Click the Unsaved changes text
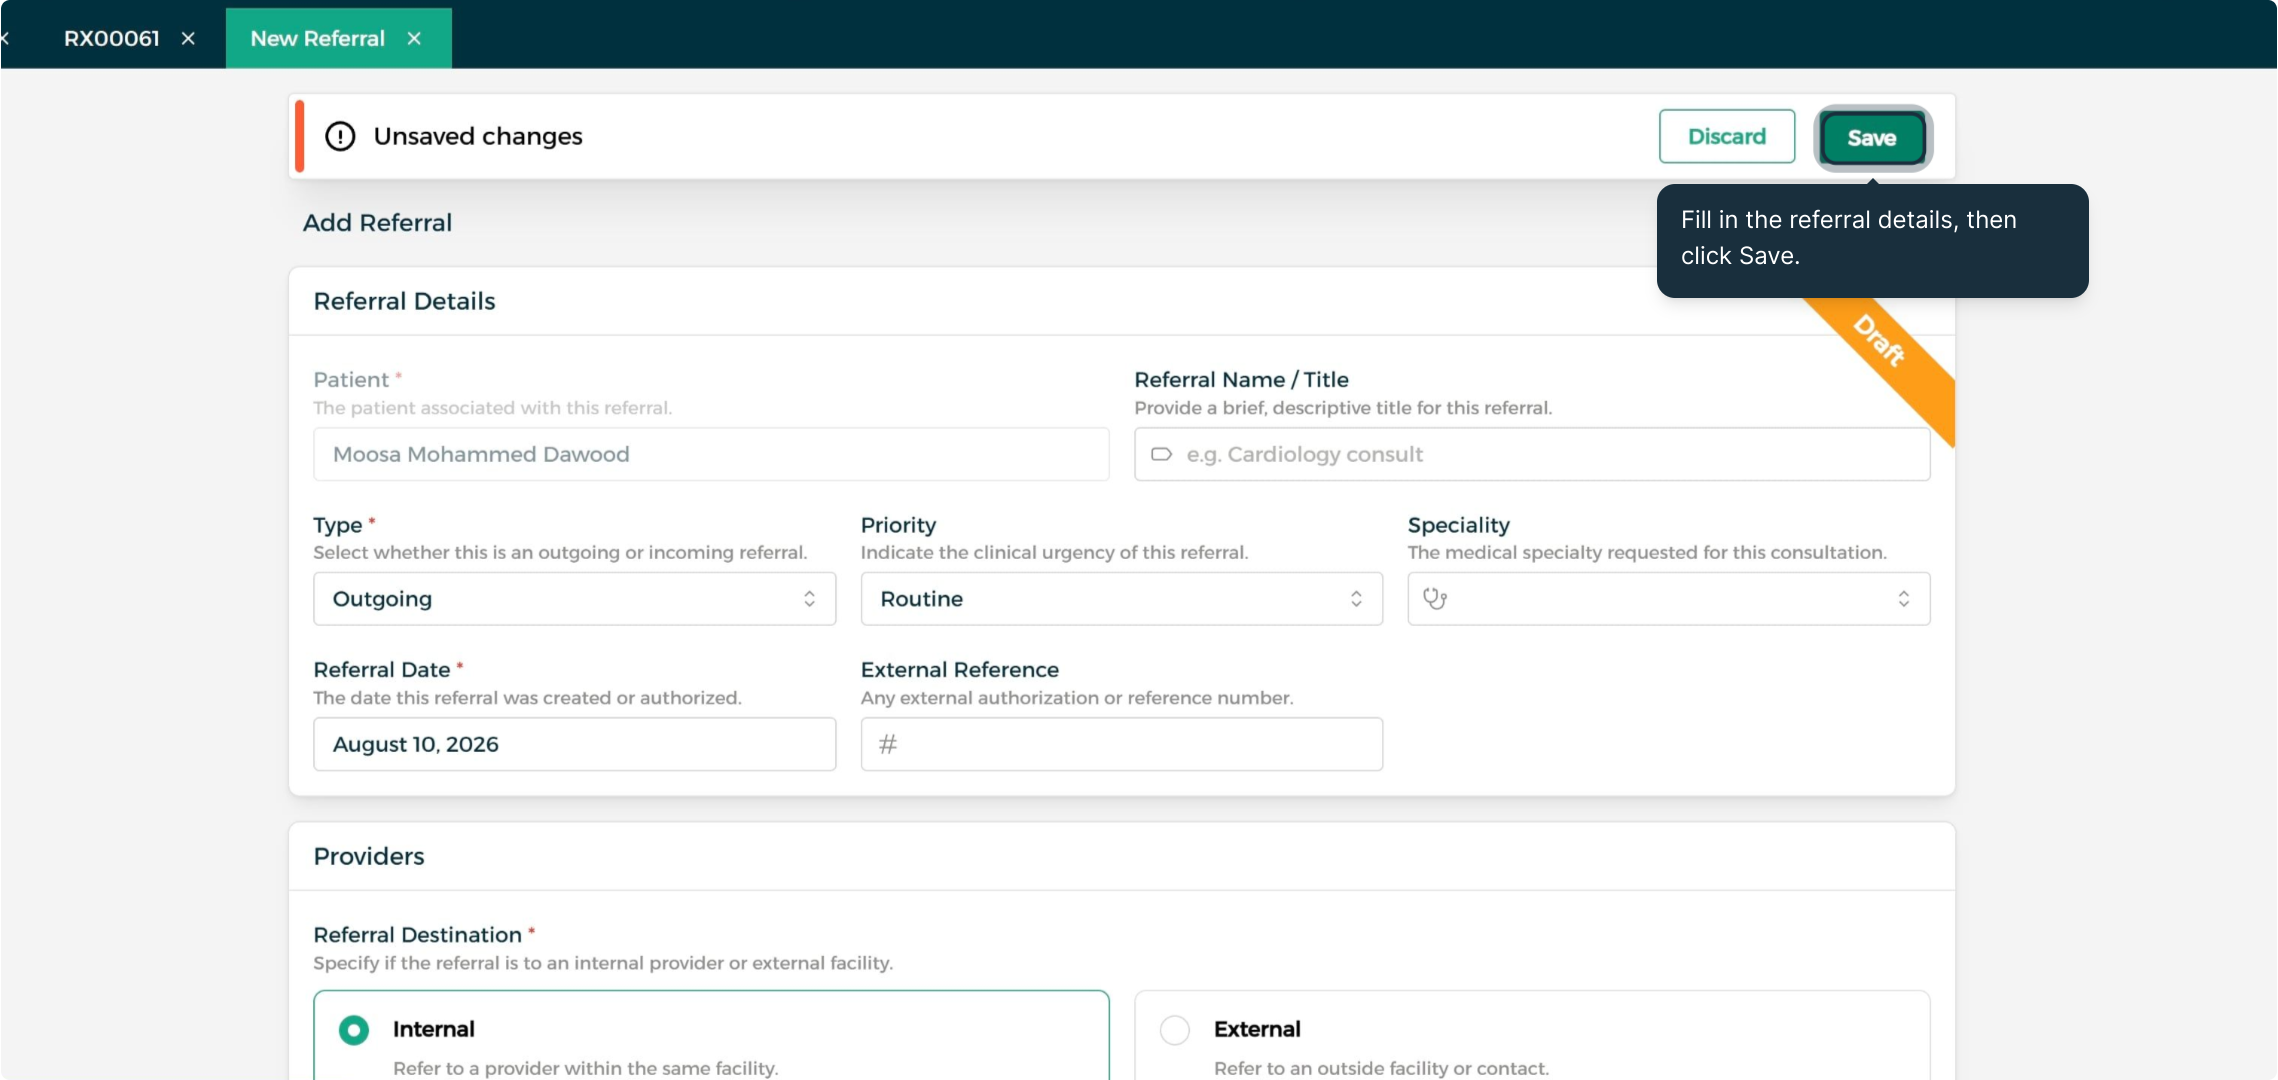Viewport: 2278px width, 1080px height. coord(478,136)
